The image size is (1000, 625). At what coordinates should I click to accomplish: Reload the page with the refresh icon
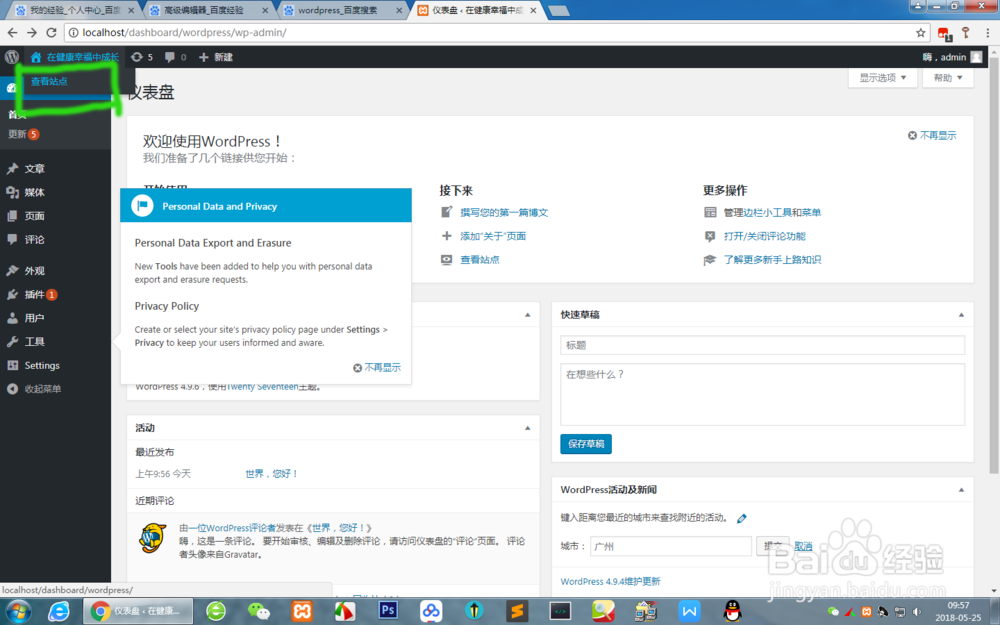(x=52, y=33)
